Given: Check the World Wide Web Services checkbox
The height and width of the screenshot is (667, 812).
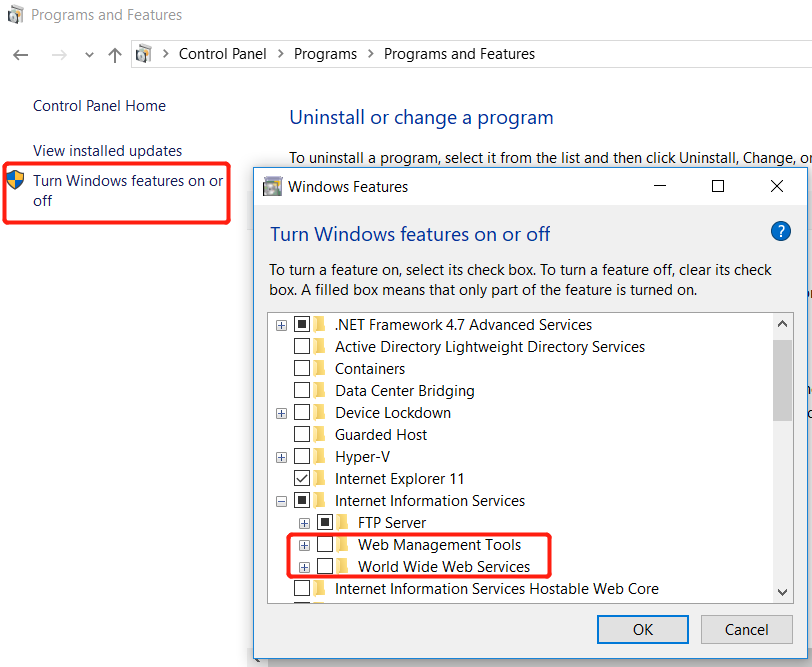Looking at the screenshot, I should (325, 567).
